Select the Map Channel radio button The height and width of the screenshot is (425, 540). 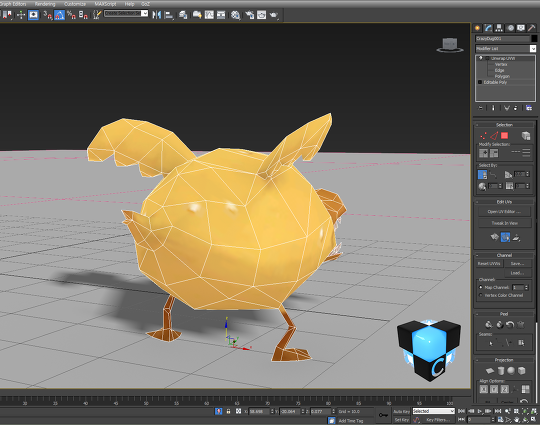tap(481, 287)
